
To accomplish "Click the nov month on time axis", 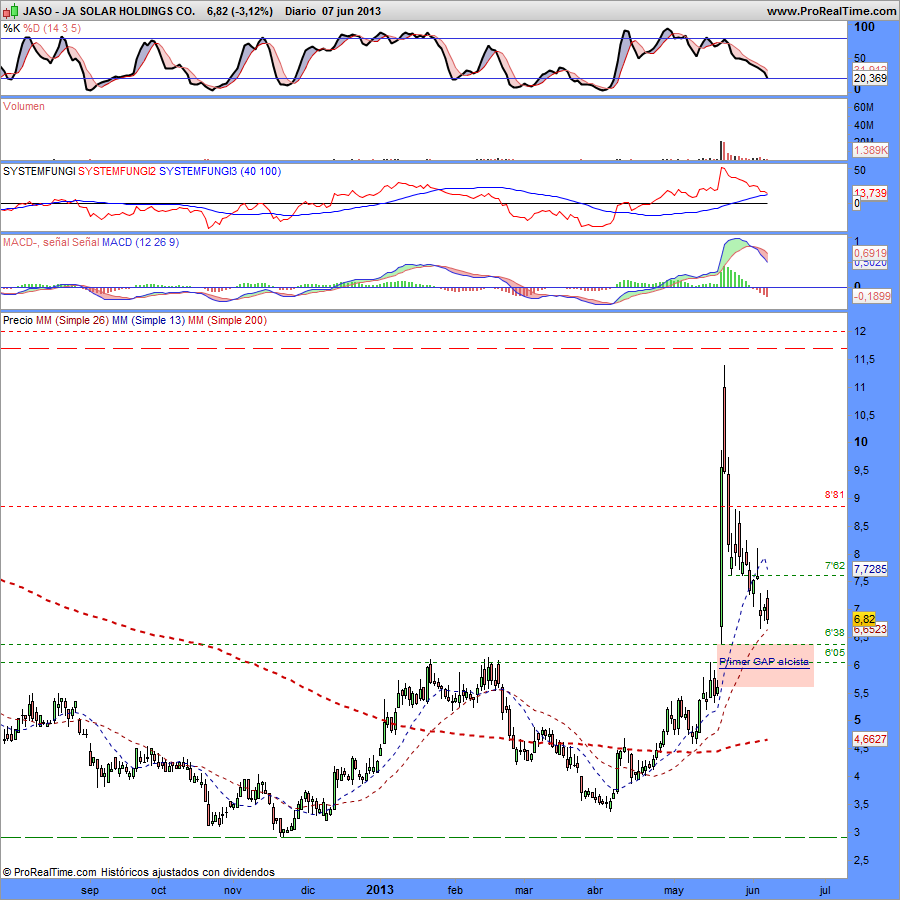I will 232,890.
